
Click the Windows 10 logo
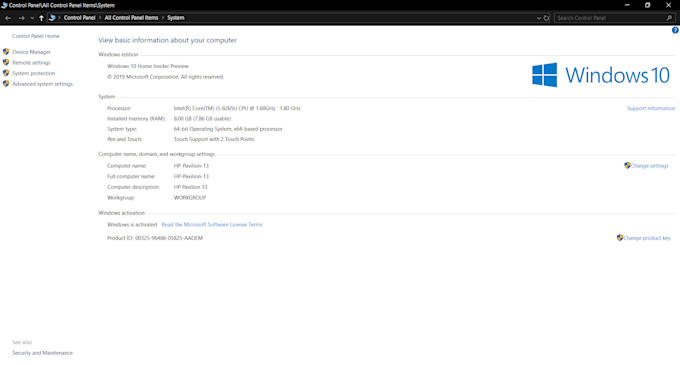[x=601, y=75]
